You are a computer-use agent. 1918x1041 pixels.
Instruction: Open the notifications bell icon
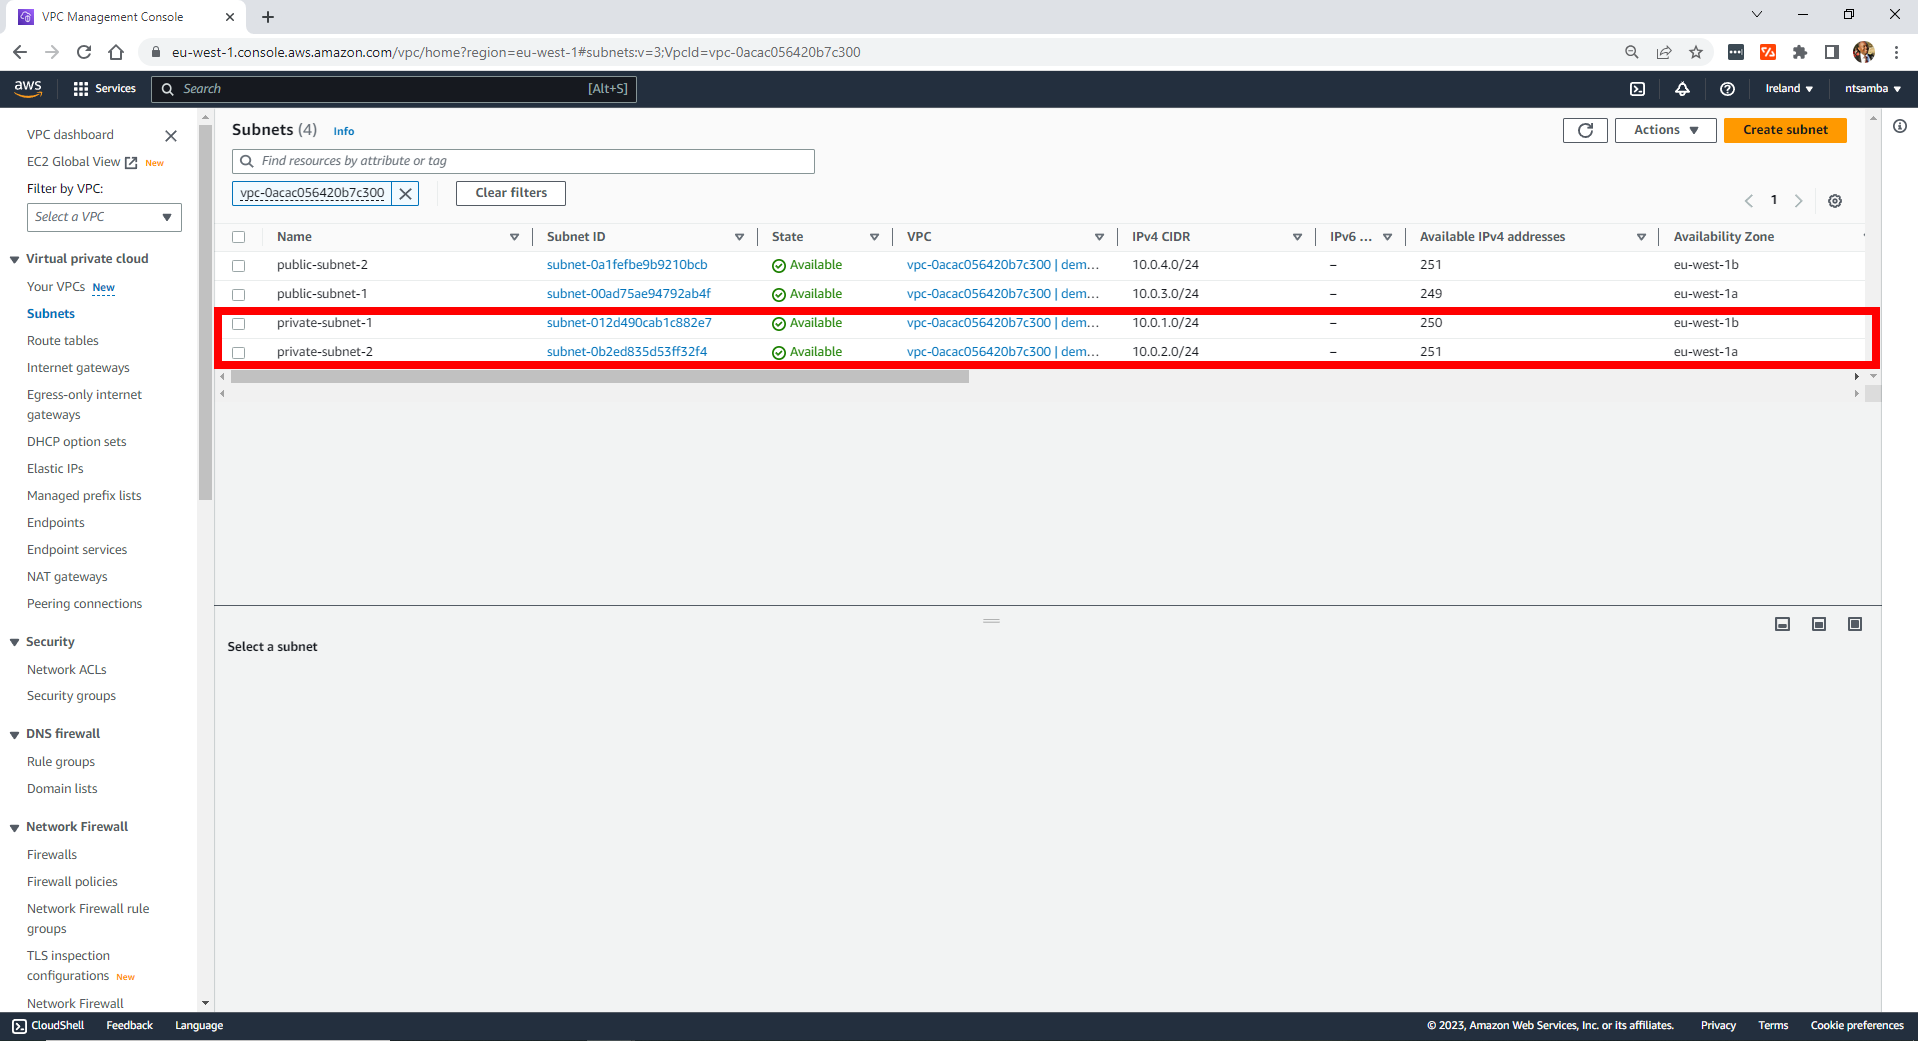coord(1682,89)
